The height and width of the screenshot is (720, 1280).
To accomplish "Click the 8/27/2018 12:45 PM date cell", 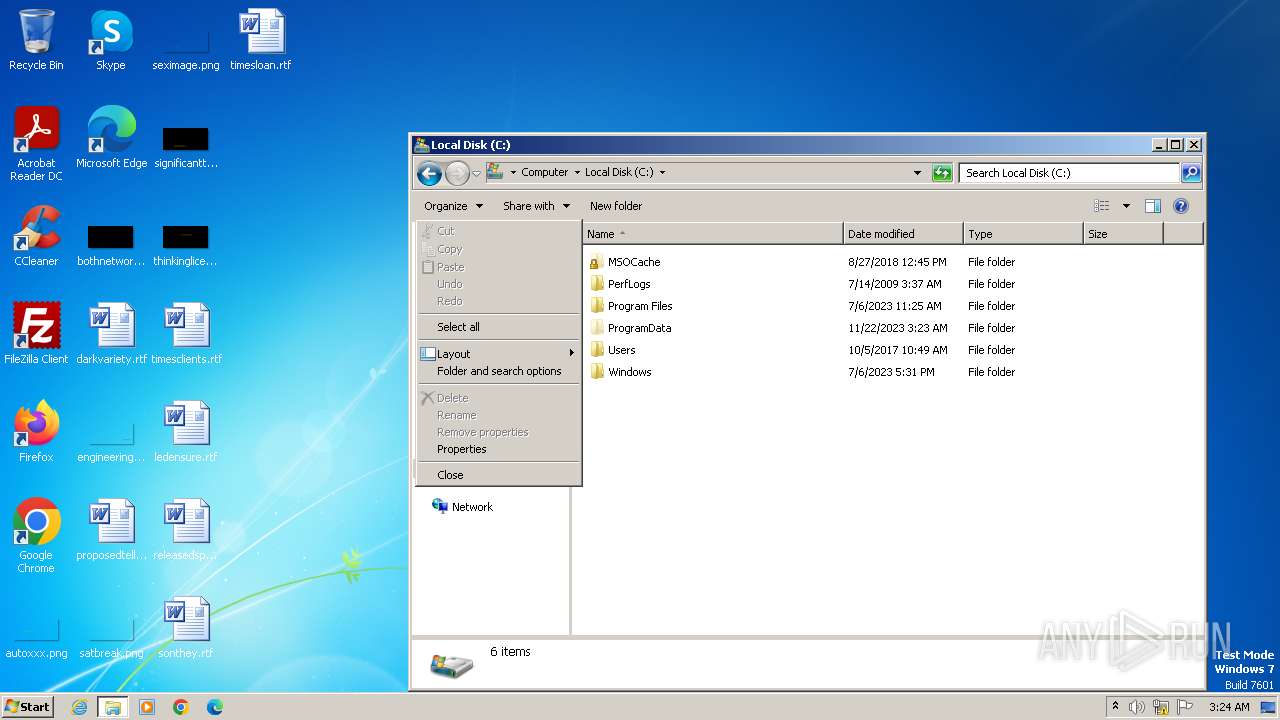I will (x=897, y=262).
